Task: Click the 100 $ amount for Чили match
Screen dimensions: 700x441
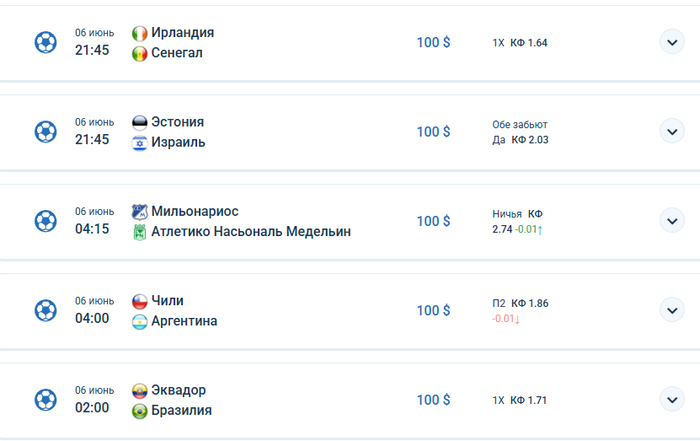Action: point(433,310)
